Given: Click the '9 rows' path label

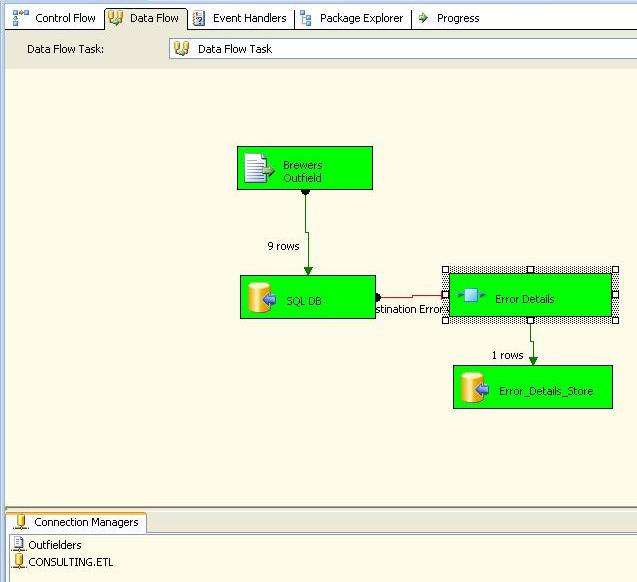Looking at the screenshot, I should tap(283, 246).
